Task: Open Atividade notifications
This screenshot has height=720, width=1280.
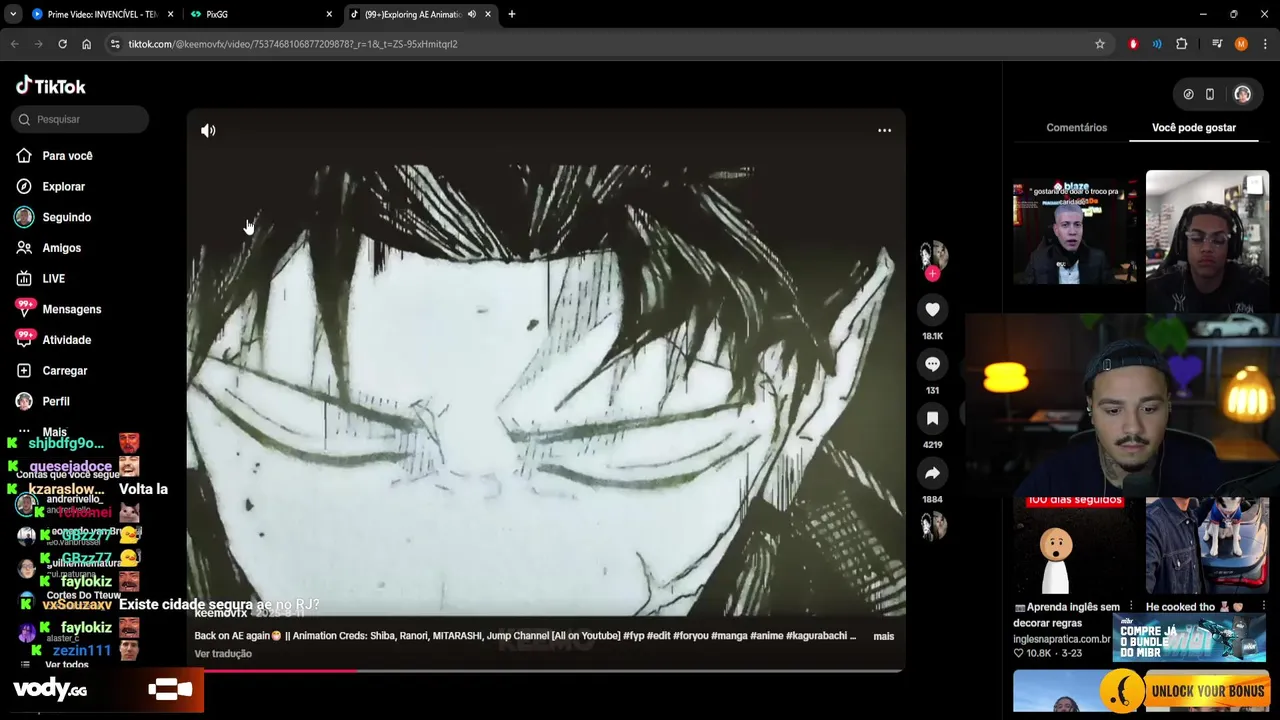Action: click(66, 340)
